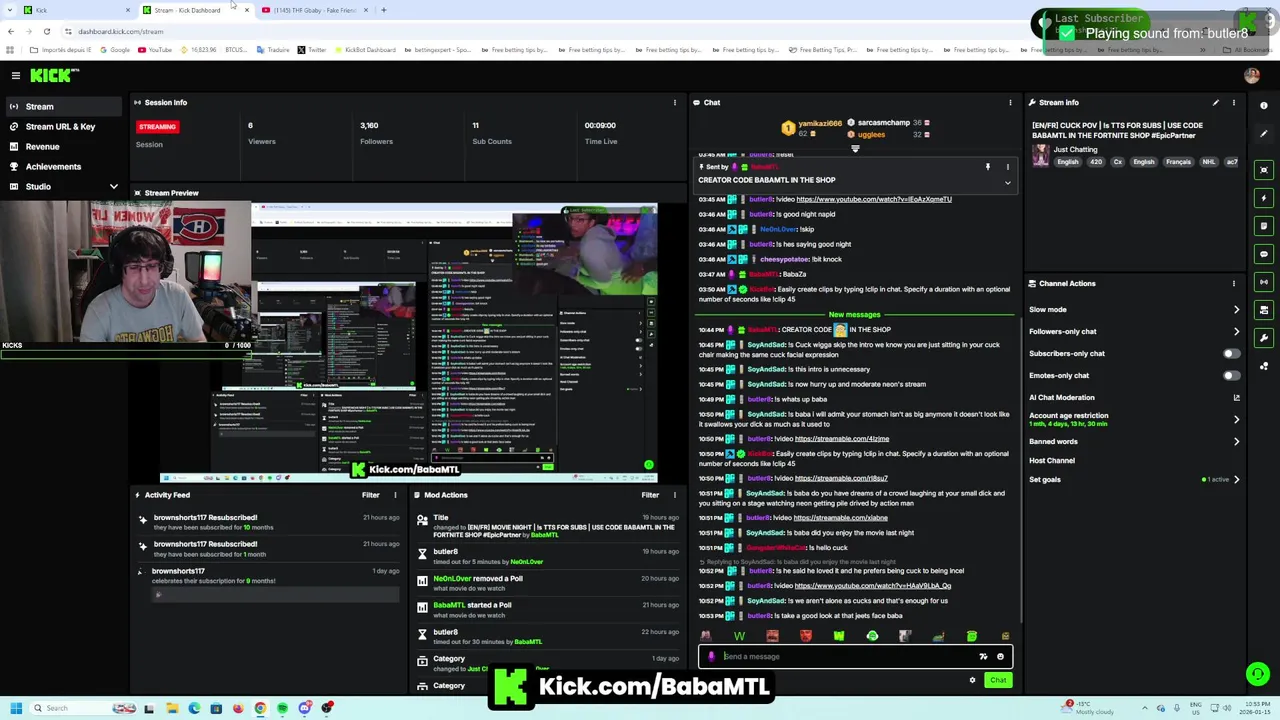
Task: Open Activity Feed Filter dropdown
Action: pyautogui.click(x=370, y=495)
